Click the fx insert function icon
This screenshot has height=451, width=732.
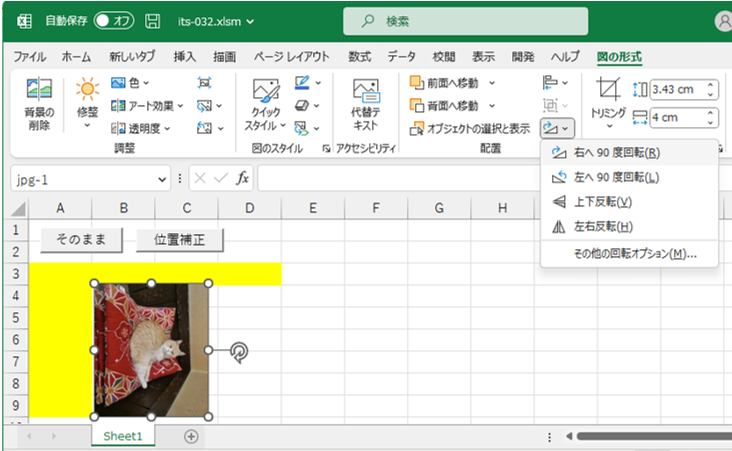click(x=242, y=179)
